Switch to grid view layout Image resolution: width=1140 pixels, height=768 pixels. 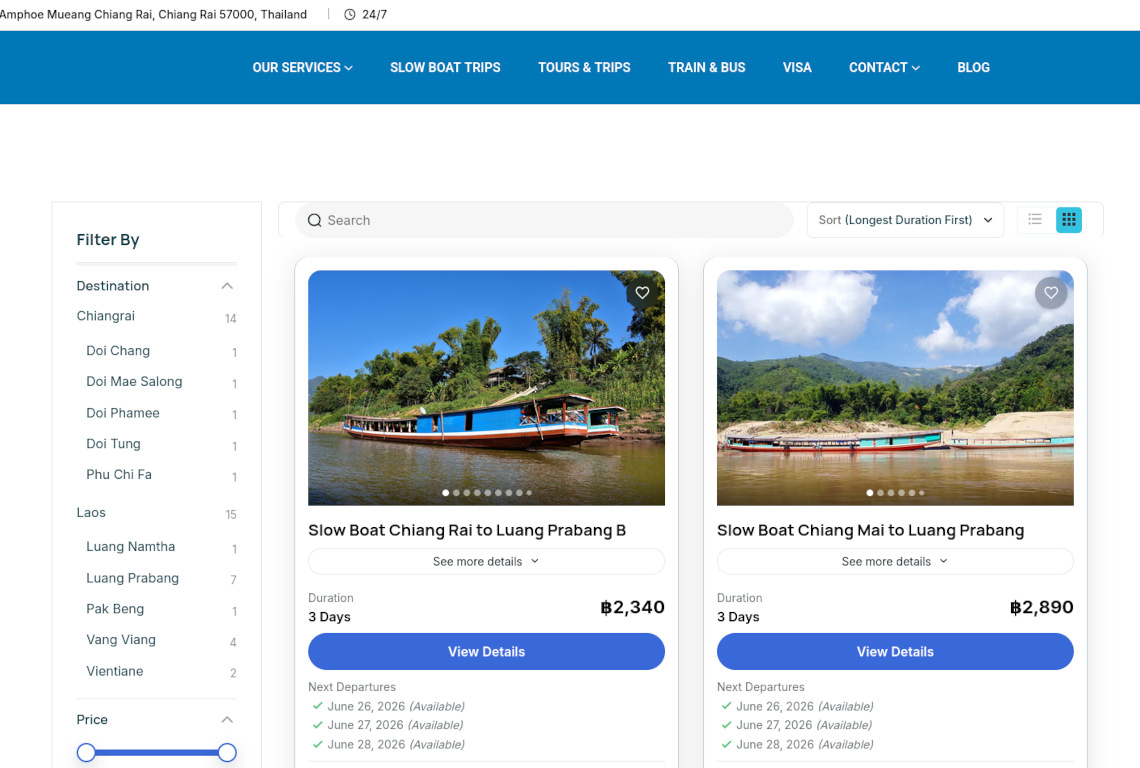coord(1069,220)
